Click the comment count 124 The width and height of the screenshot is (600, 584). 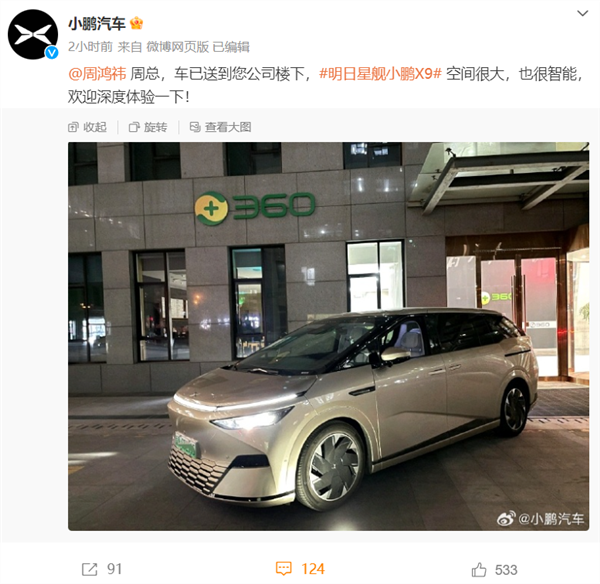coord(313,569)
